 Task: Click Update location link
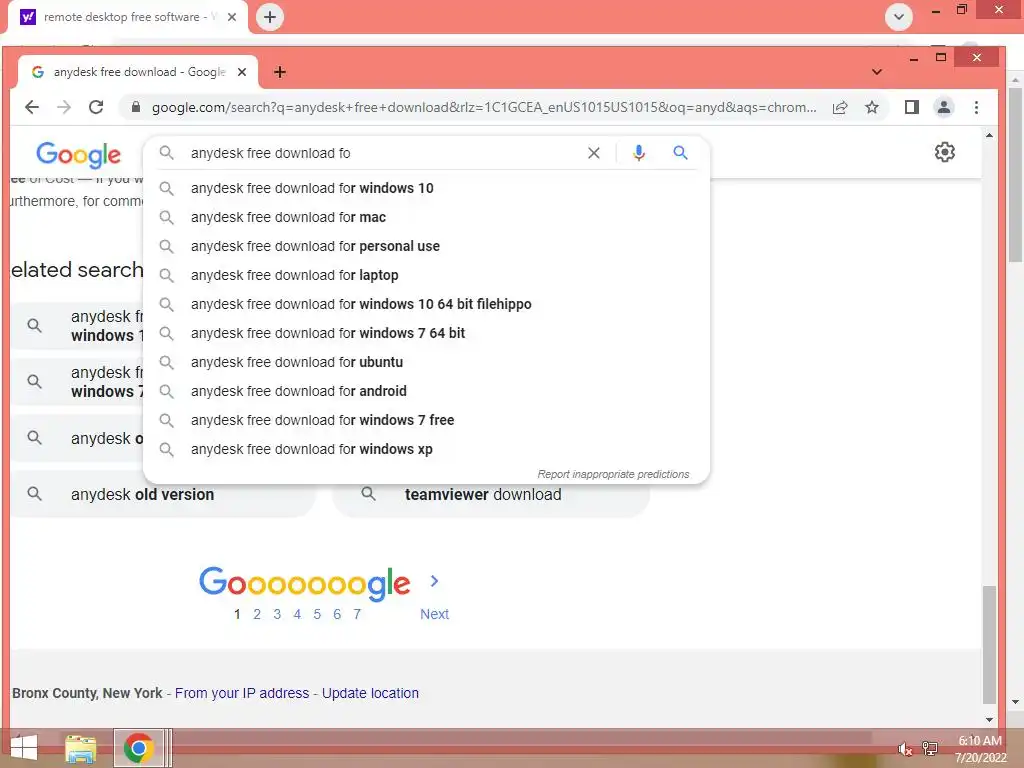point(370,693)
